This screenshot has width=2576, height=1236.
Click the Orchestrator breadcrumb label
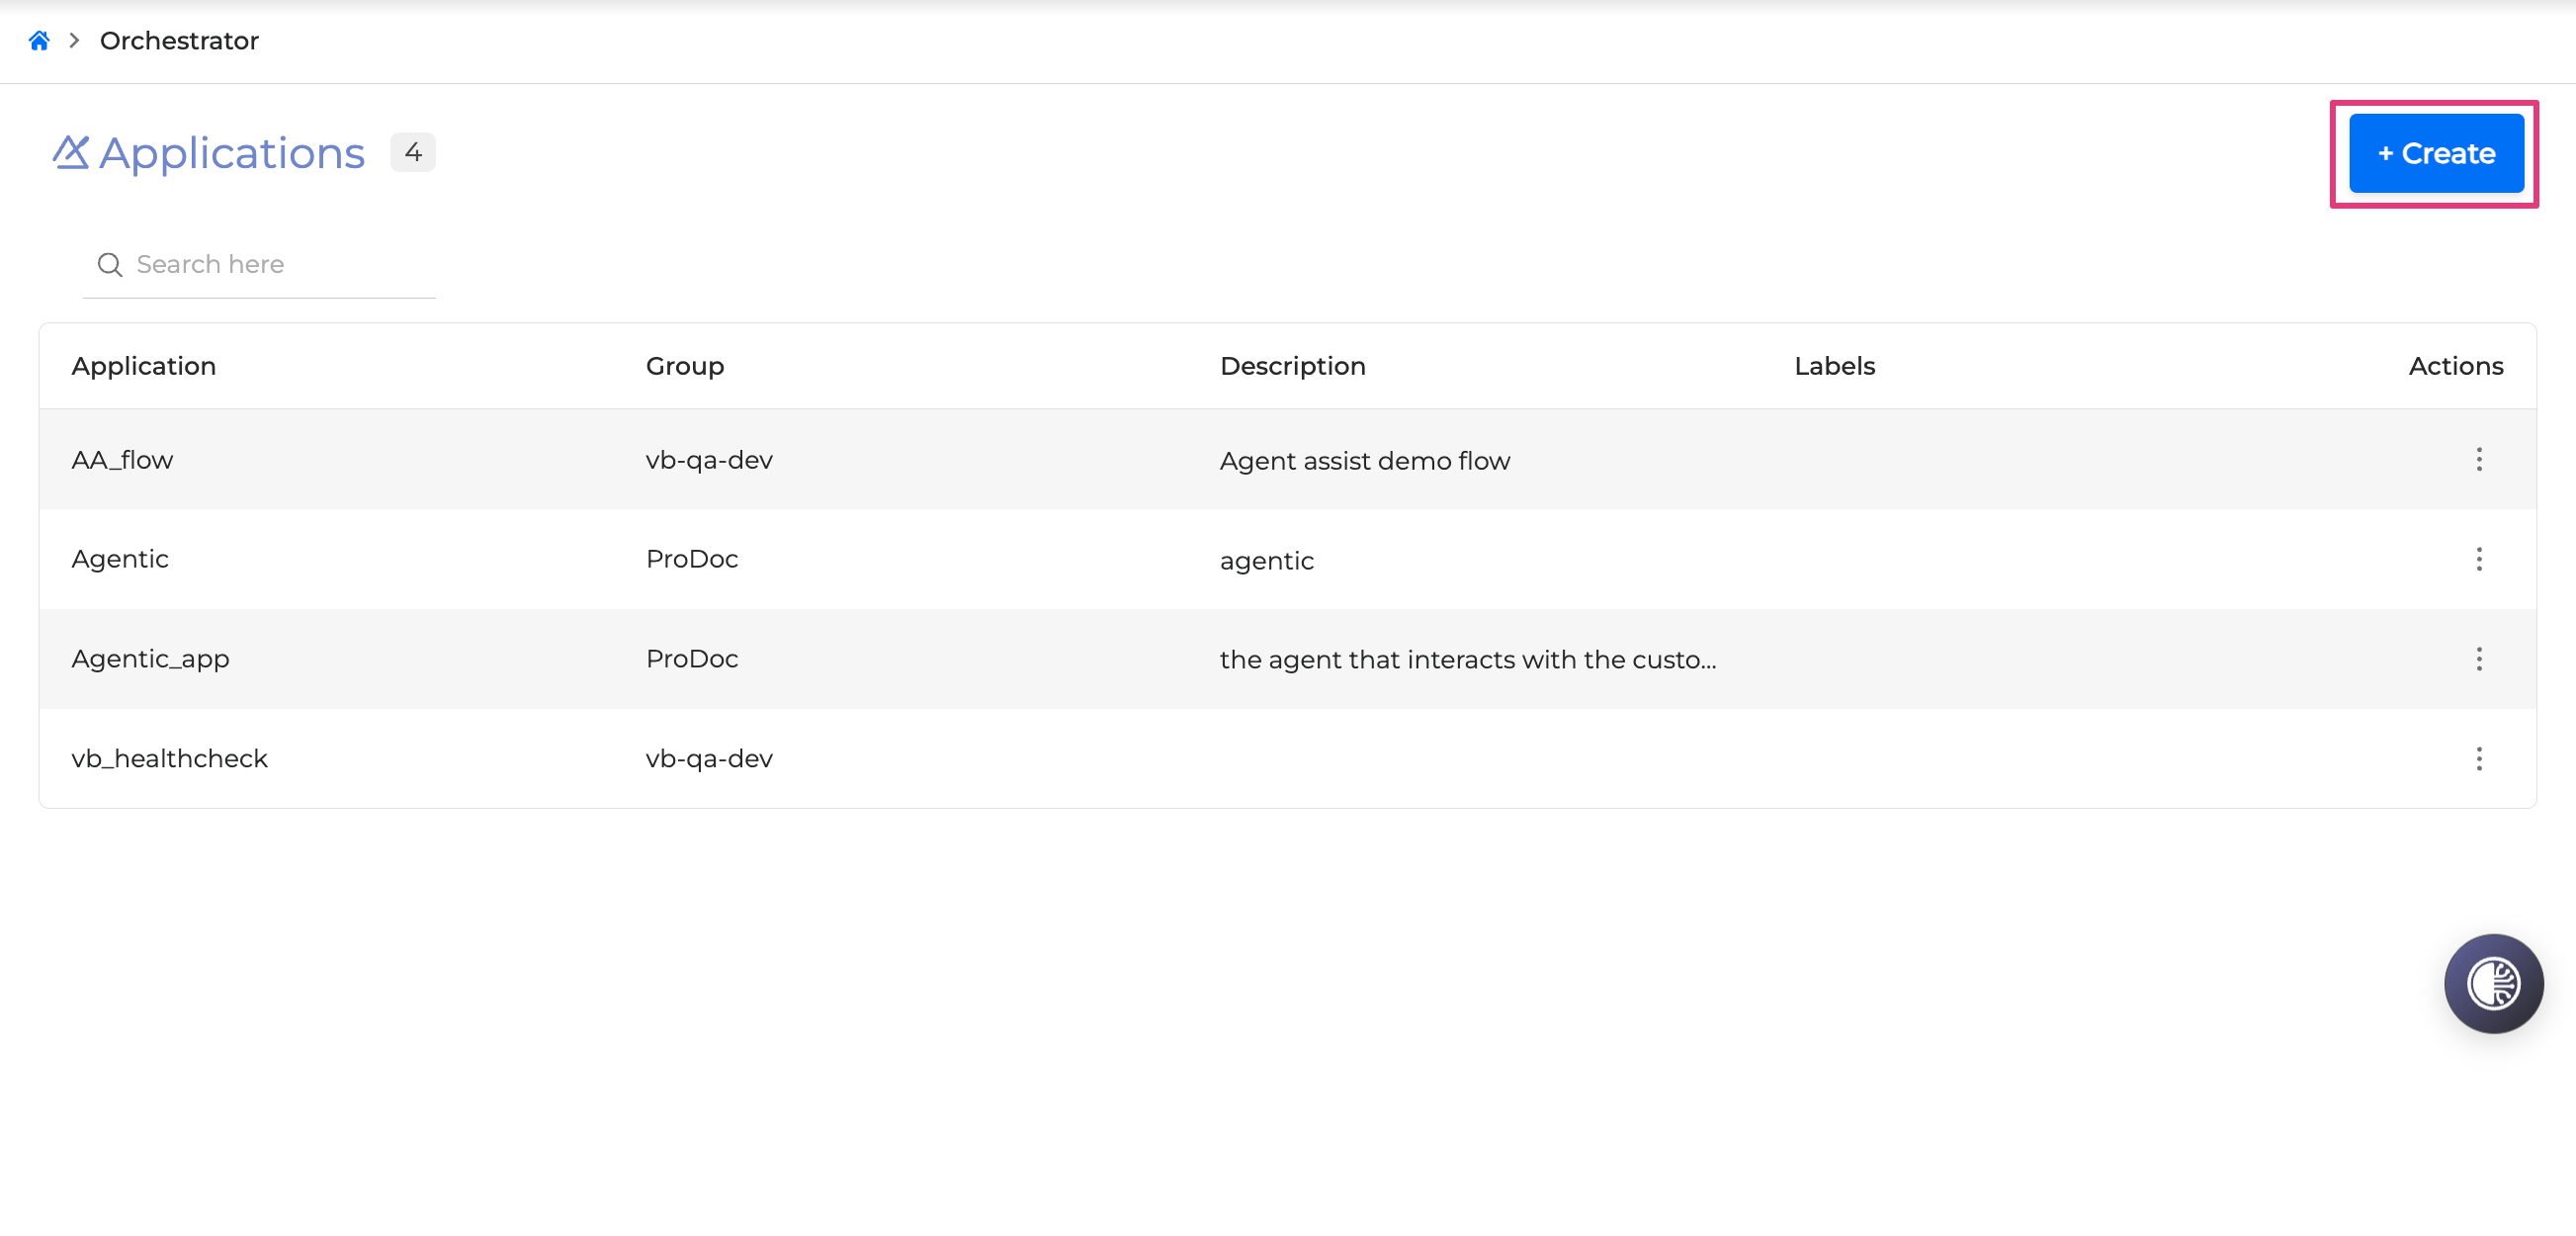179,41
